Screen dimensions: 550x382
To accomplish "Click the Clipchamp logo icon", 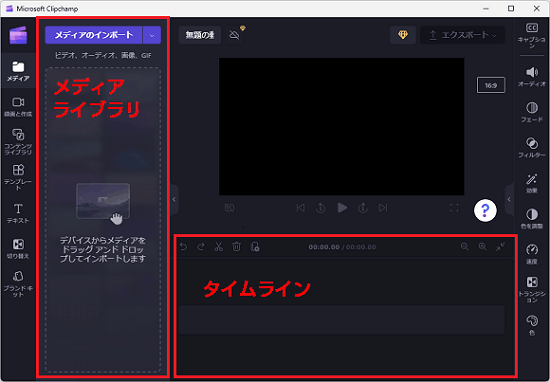I will pos(18,35).
